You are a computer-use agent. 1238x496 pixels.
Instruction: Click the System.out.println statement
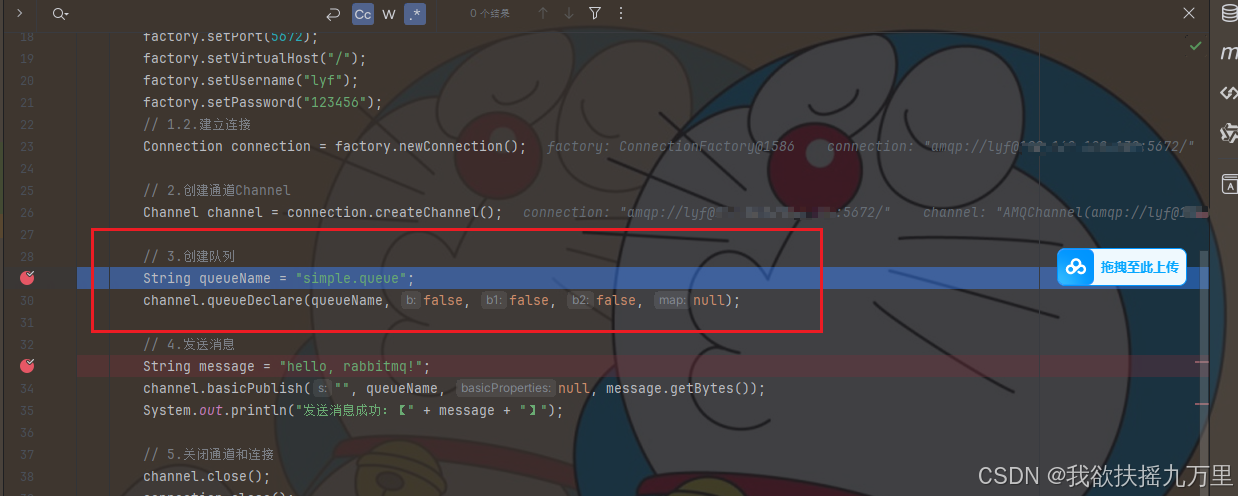(353, 410)
